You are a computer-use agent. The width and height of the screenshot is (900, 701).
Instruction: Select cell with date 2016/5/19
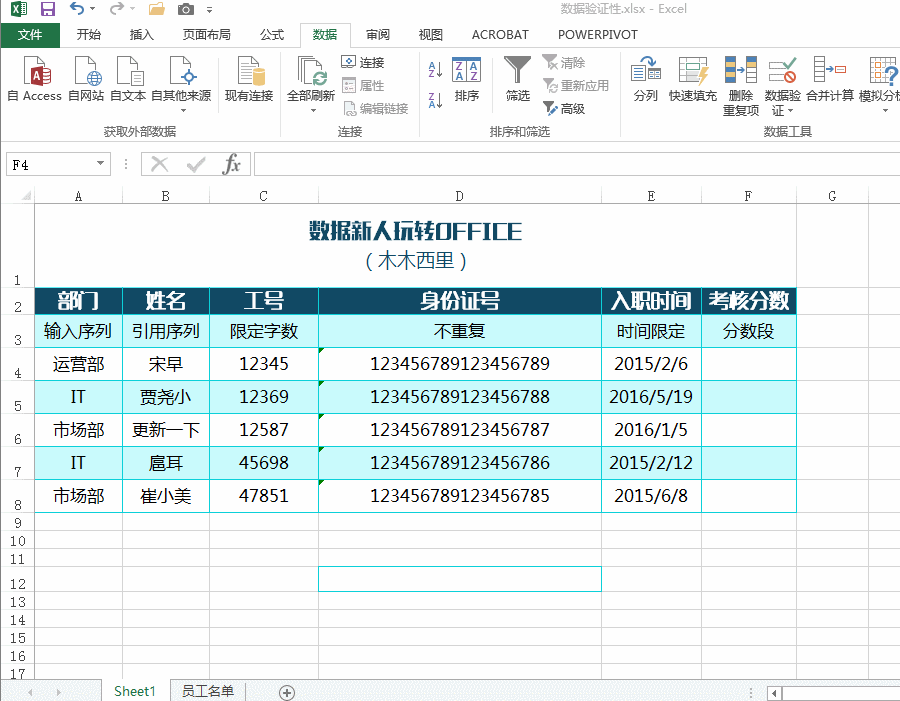(x=651, y=397)
